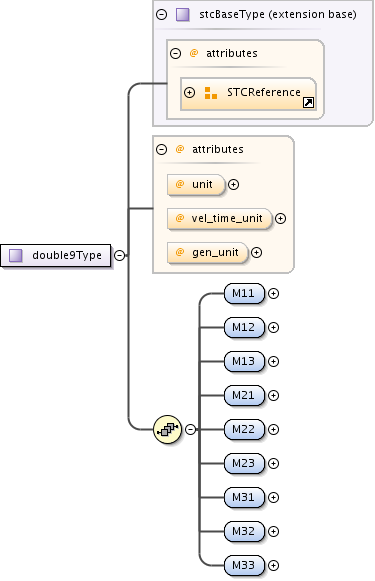Viewport: 375px width, 581px height.
Task: Click the @ icon on vel_time_unit
Action: [179, 218]
